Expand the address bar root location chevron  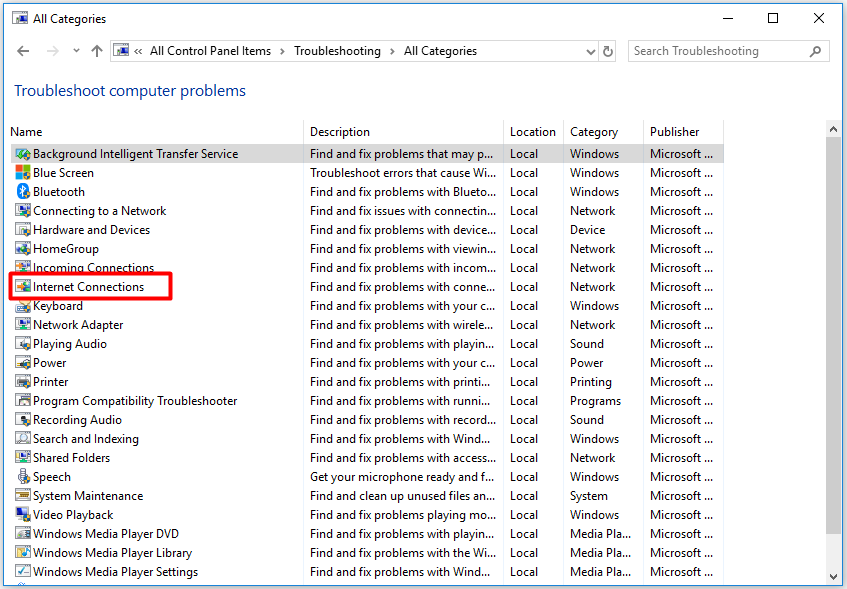(138, 51)
